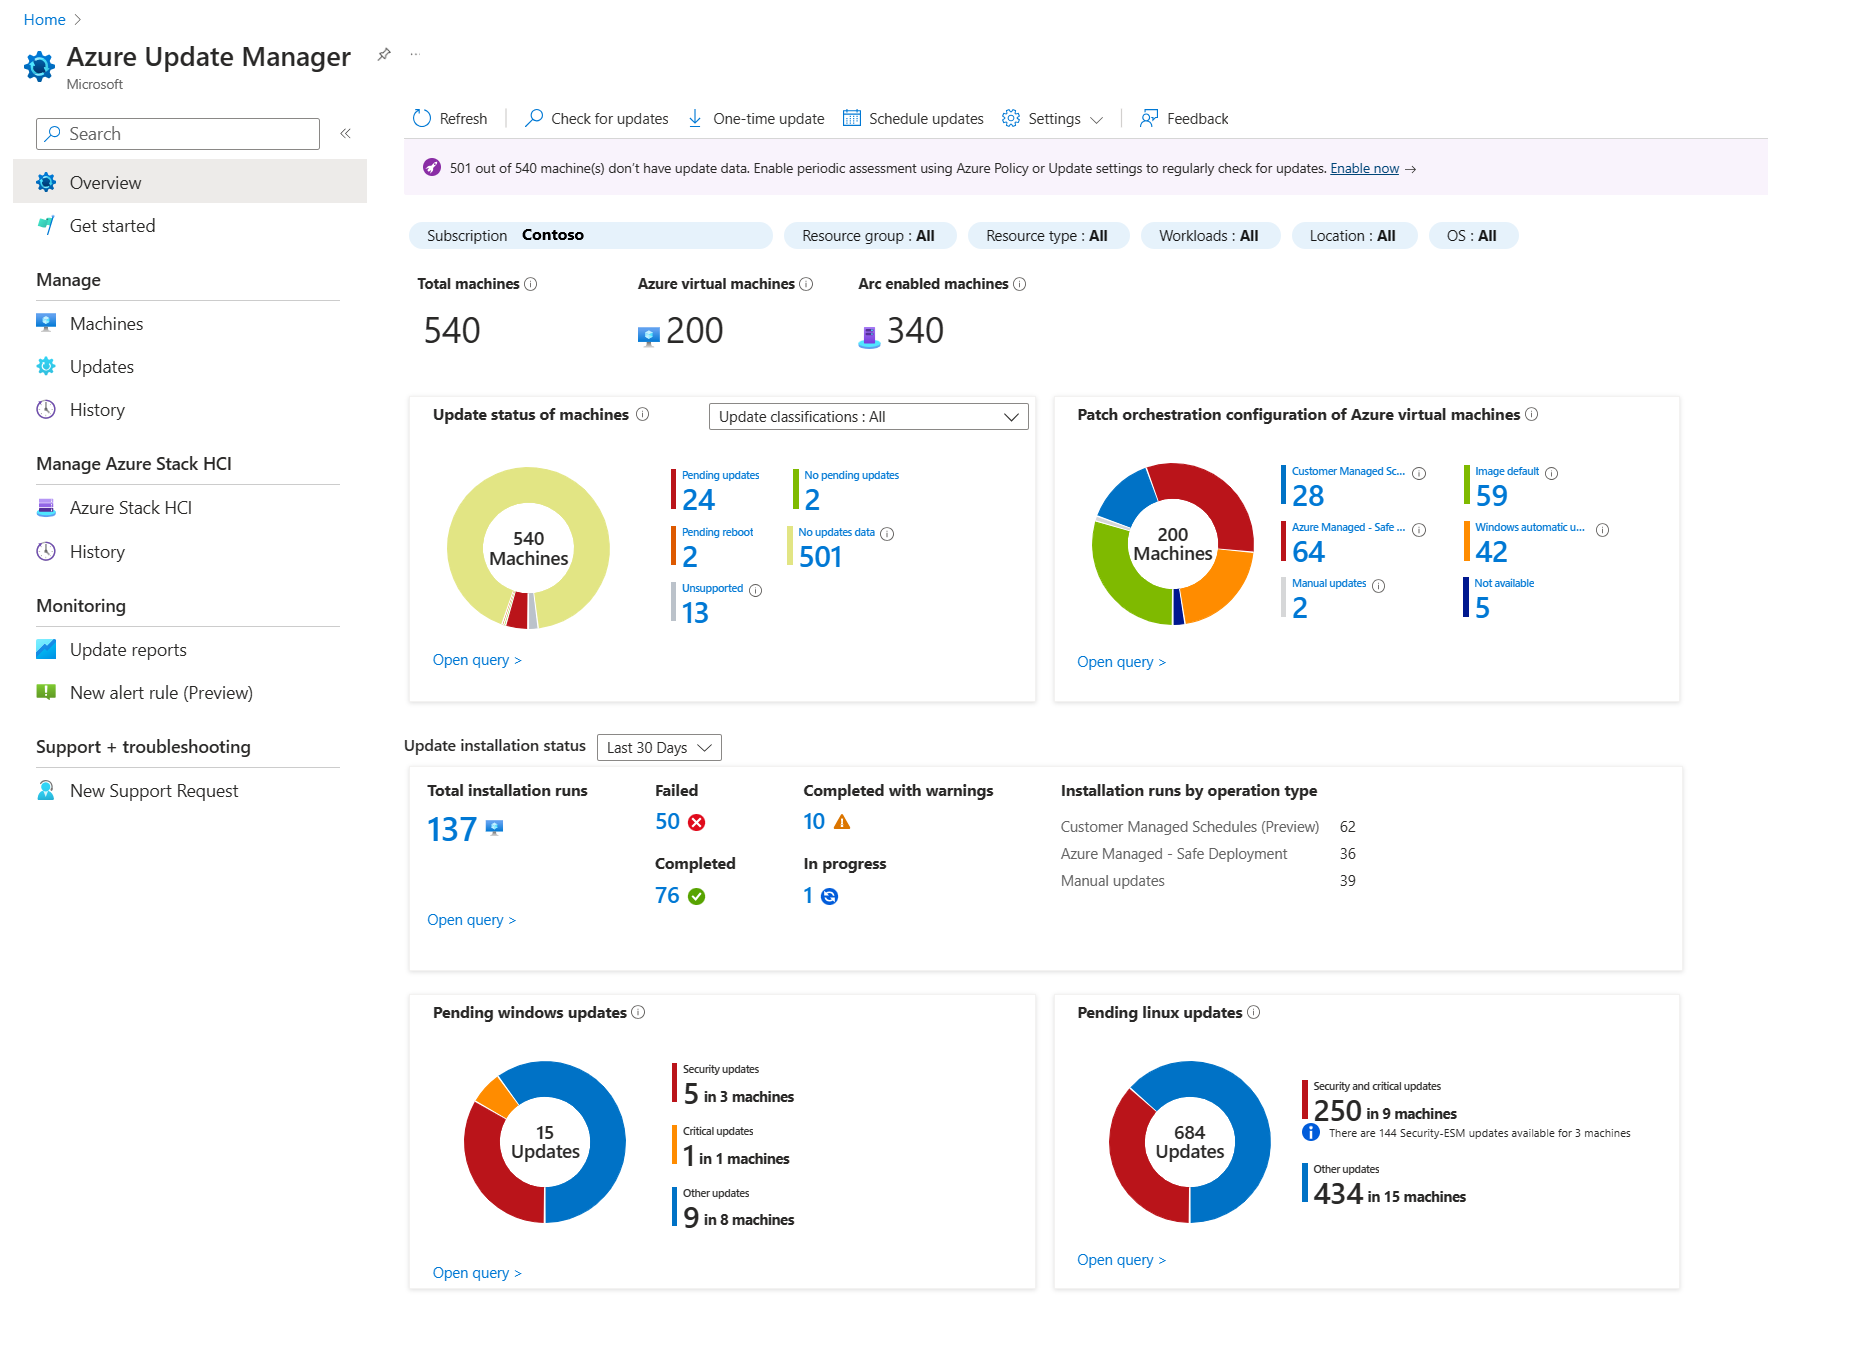Click the Refresh icon in the toolbar
1860x1363 pixels.
pyautogui.click(x=422, y=118)
